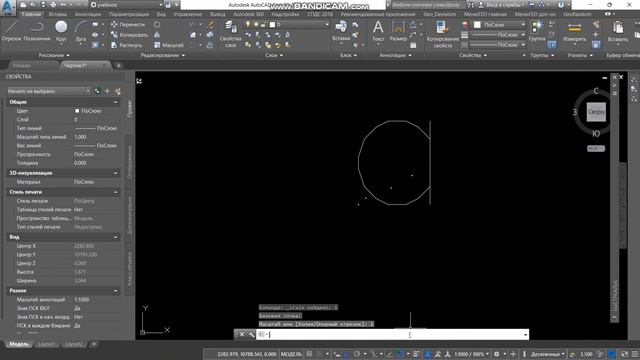
Task: Collapse the Вид properties section
Action: (116, 237)
